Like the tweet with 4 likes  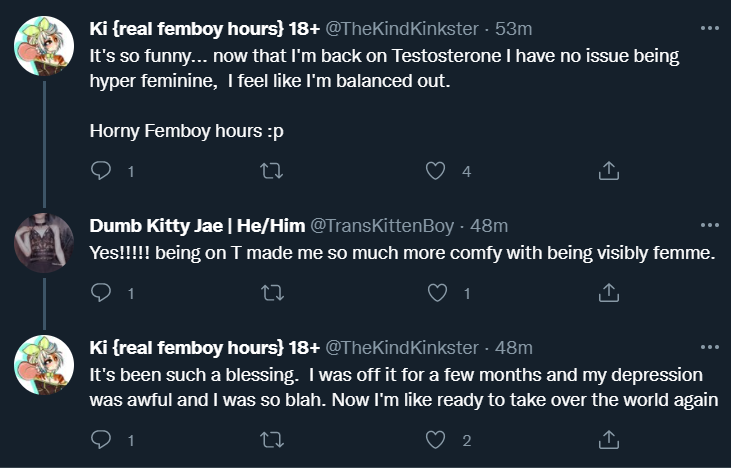click(435, 171)
